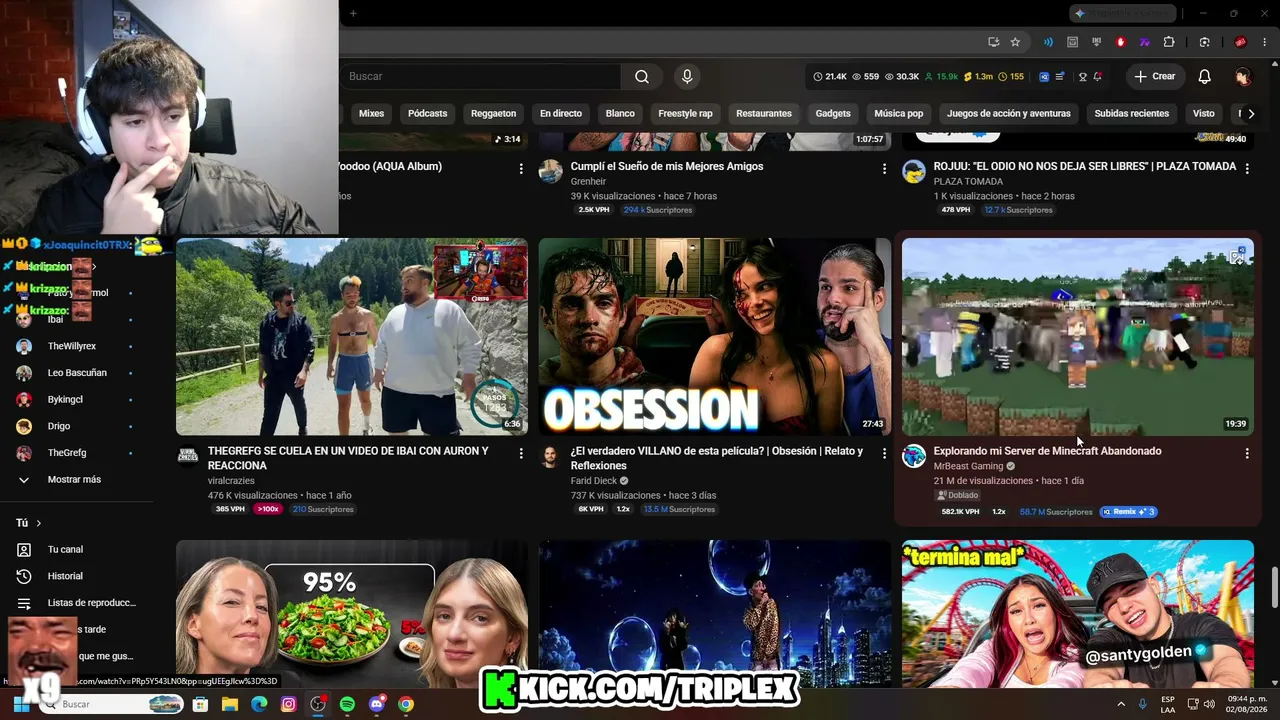Image resolution: width=1280 pixels, height=720 pixels.
Task: Open Microsoft Edge from the taskbar
Action: pyautogui.click(x=259, y=704)
